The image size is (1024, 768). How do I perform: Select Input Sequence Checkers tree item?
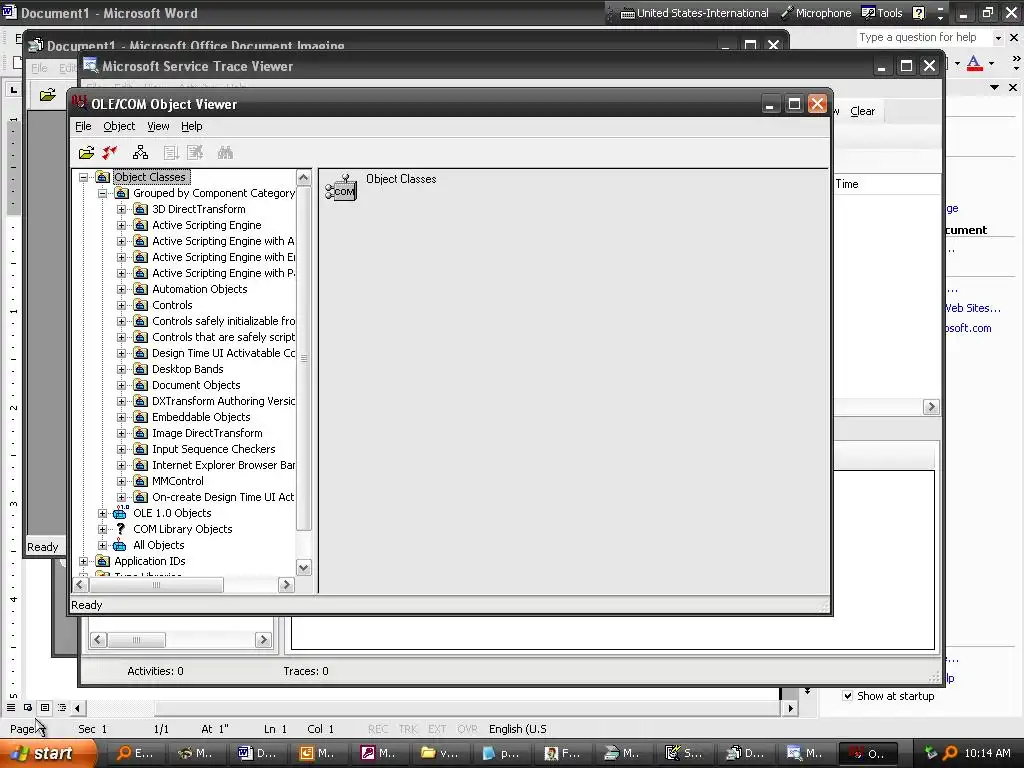[214, 449]
